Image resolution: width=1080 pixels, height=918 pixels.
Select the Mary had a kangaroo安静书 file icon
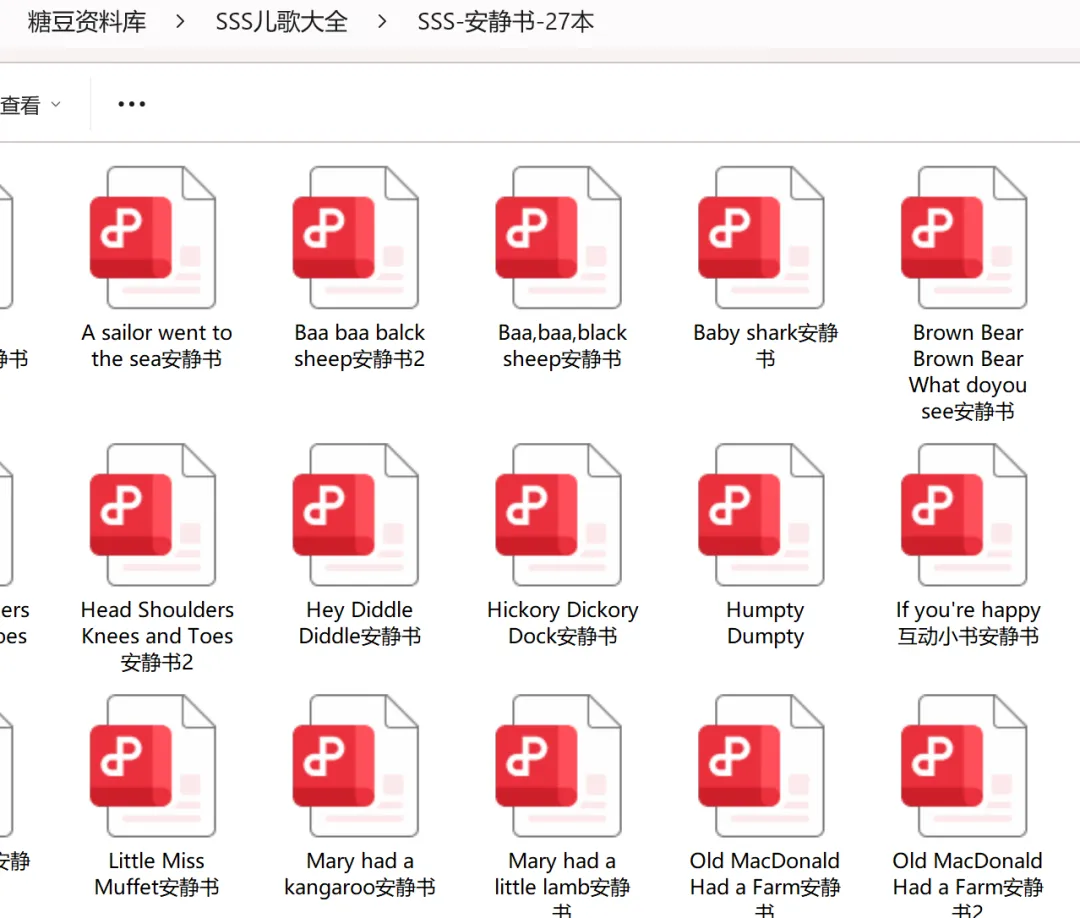coord(355,766)
